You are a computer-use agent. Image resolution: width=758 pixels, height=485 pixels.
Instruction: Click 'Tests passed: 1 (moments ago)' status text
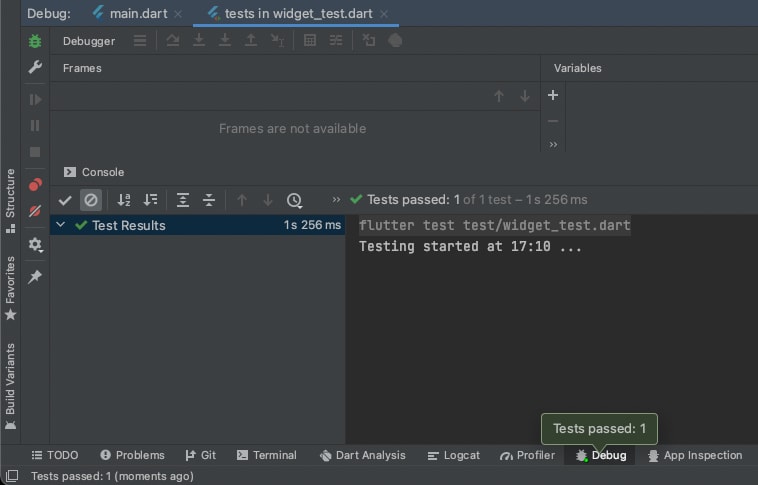click(112, 476)
